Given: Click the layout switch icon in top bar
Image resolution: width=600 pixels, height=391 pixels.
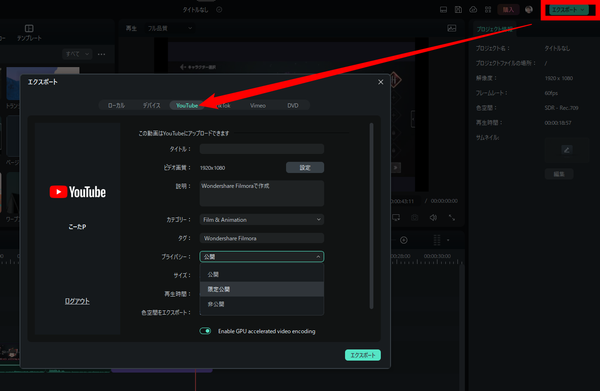Looking at the screenshot, I should (x=443, y=10).
